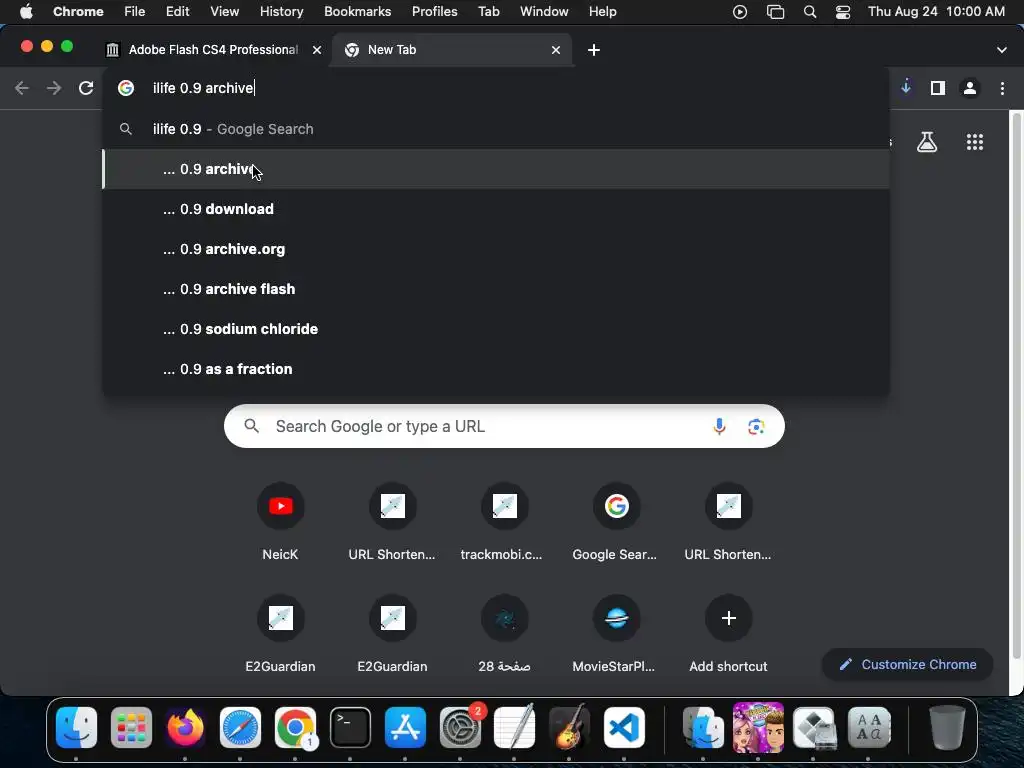Launch Visual Studio Code from the Dock
This screenshot has width=1024, height=768.
(624, 728)
